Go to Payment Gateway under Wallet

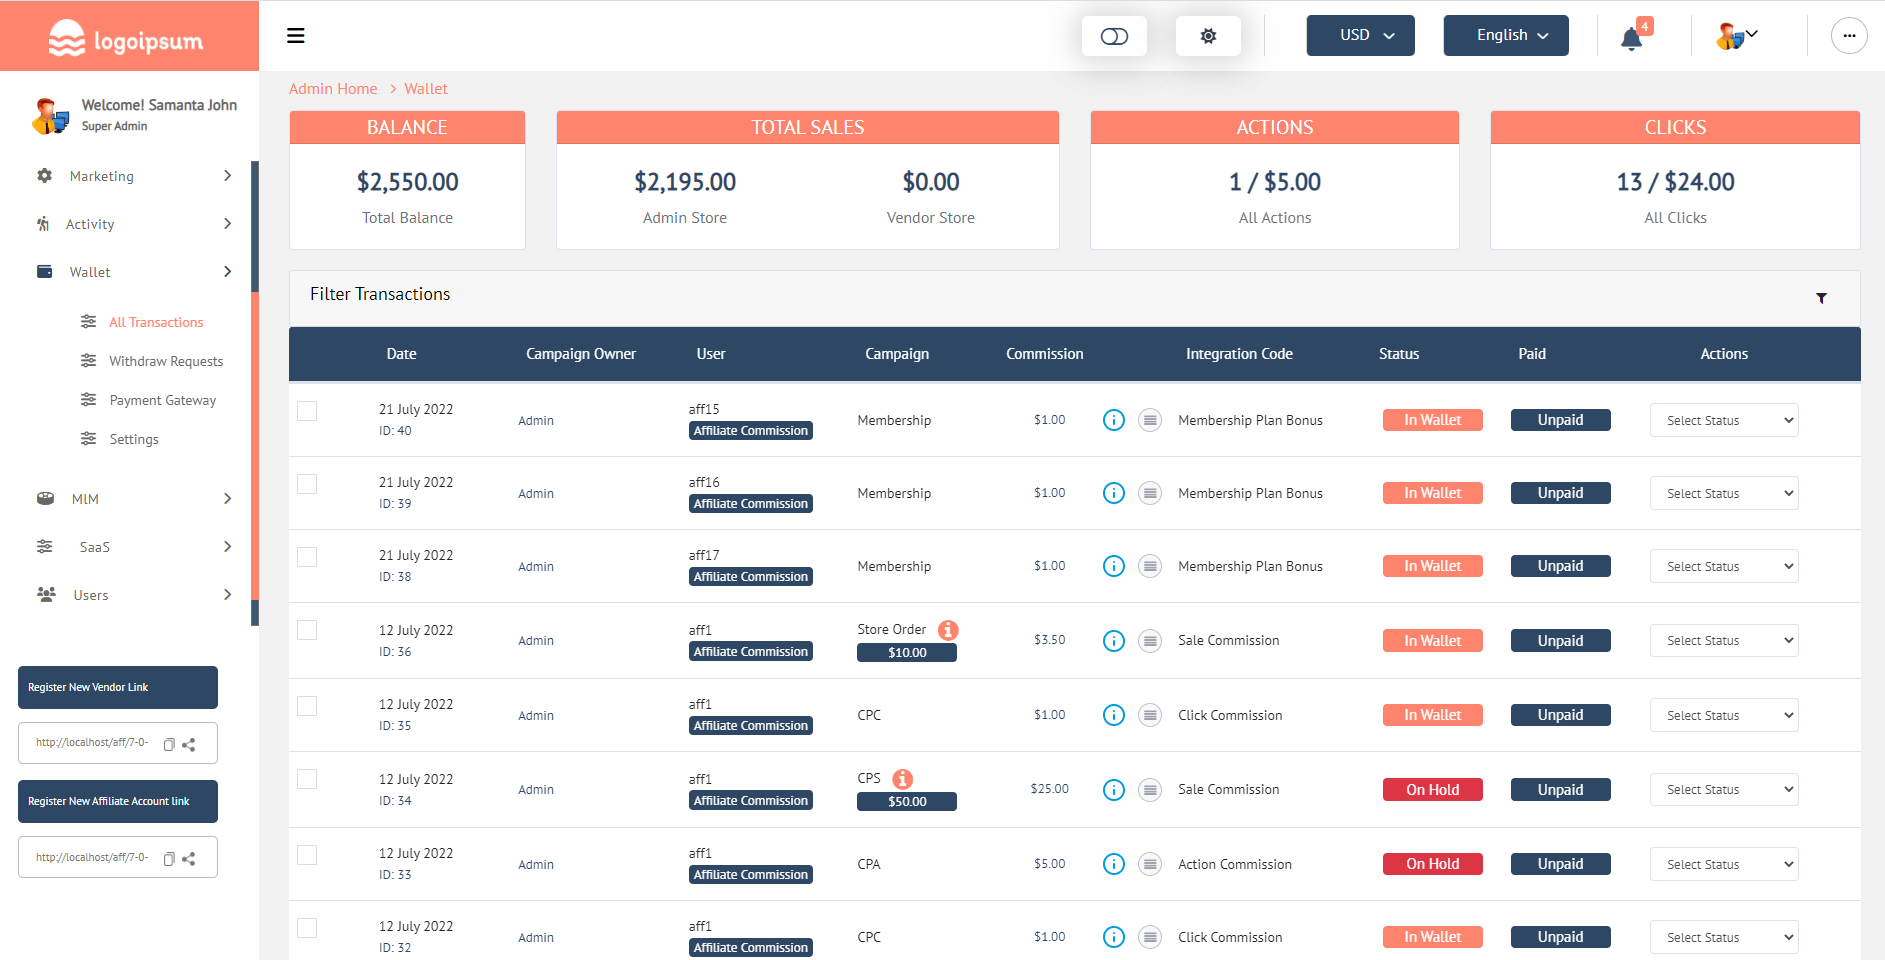[x=163, y=400]
